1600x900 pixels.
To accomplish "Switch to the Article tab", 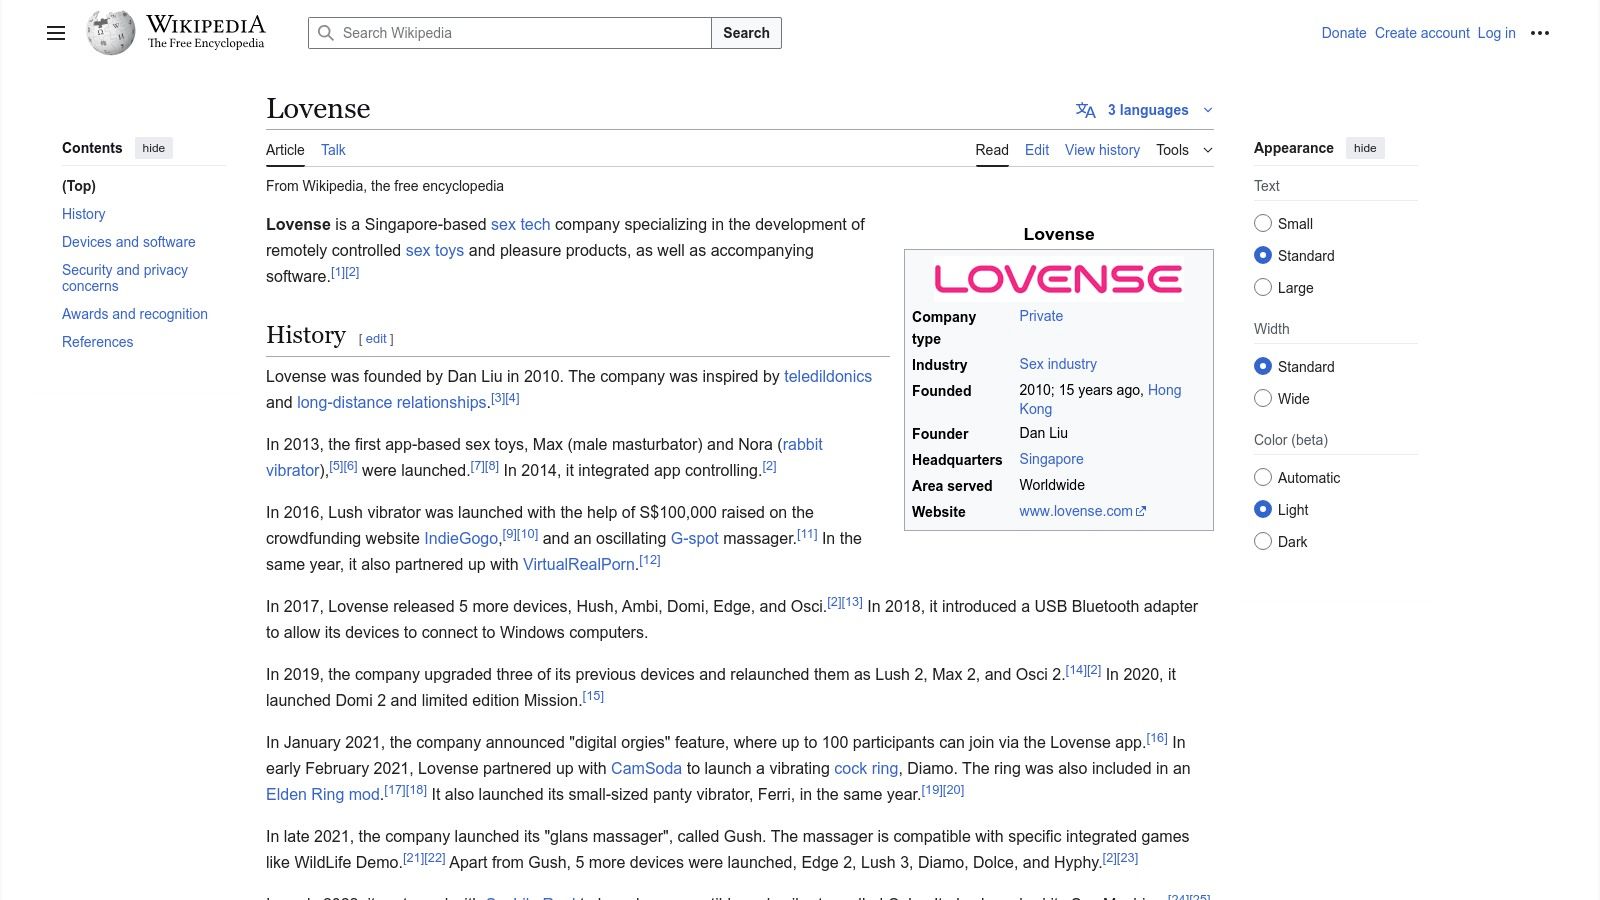I will coord(285,150).
